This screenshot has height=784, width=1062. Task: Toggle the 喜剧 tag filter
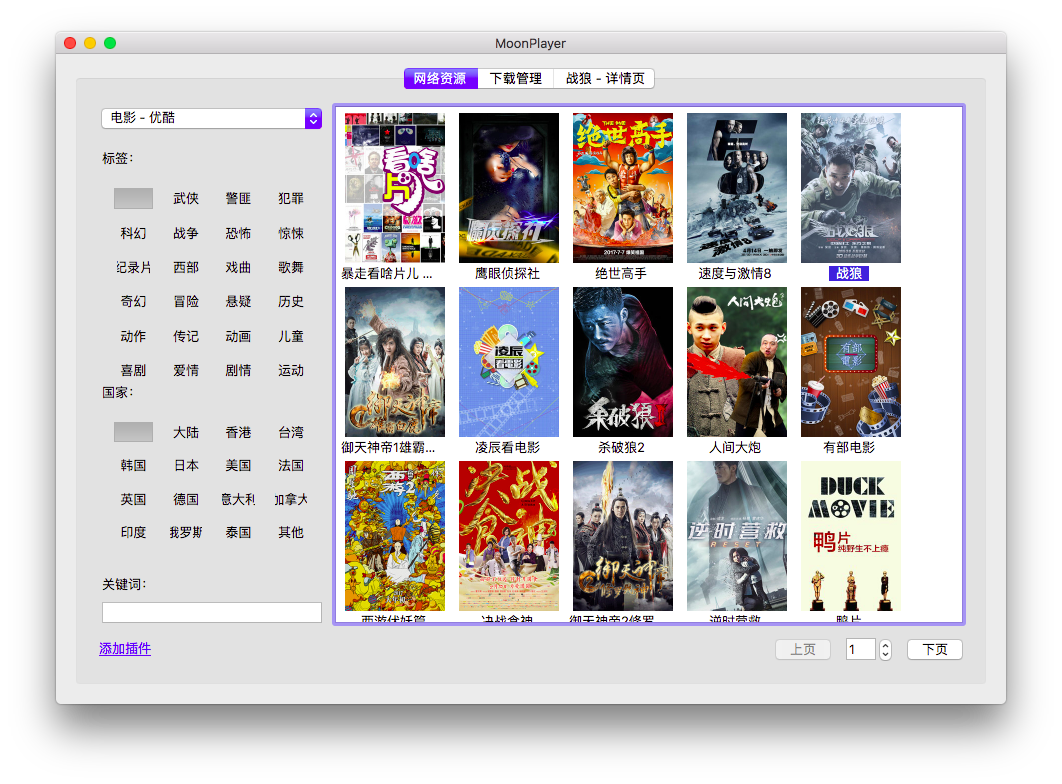[x=133, y=370]
